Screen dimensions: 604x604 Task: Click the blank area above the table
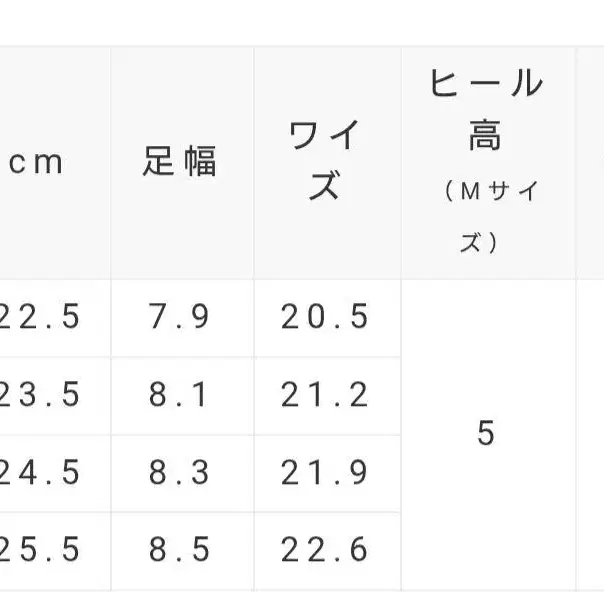(x=300, y=22)
